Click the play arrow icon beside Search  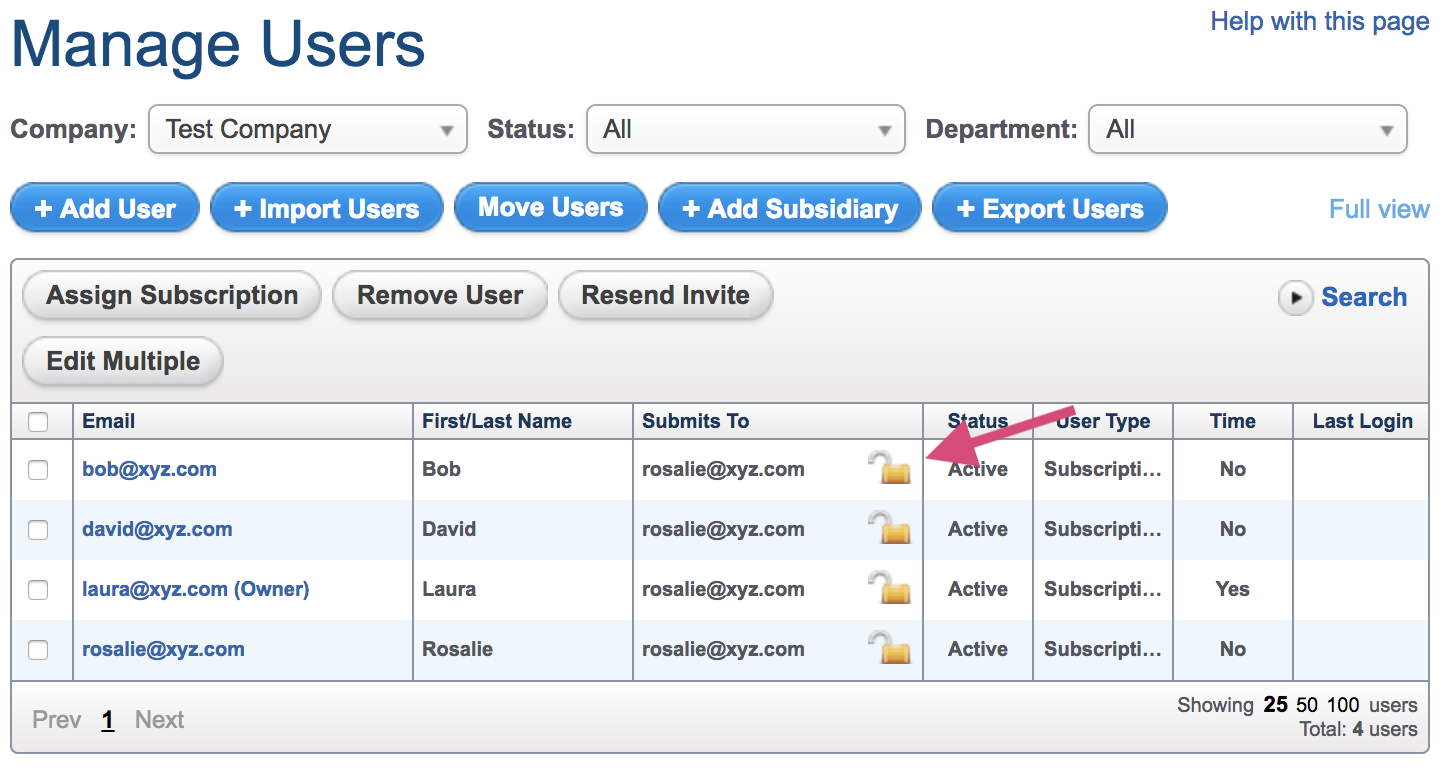coord(1295,297)
